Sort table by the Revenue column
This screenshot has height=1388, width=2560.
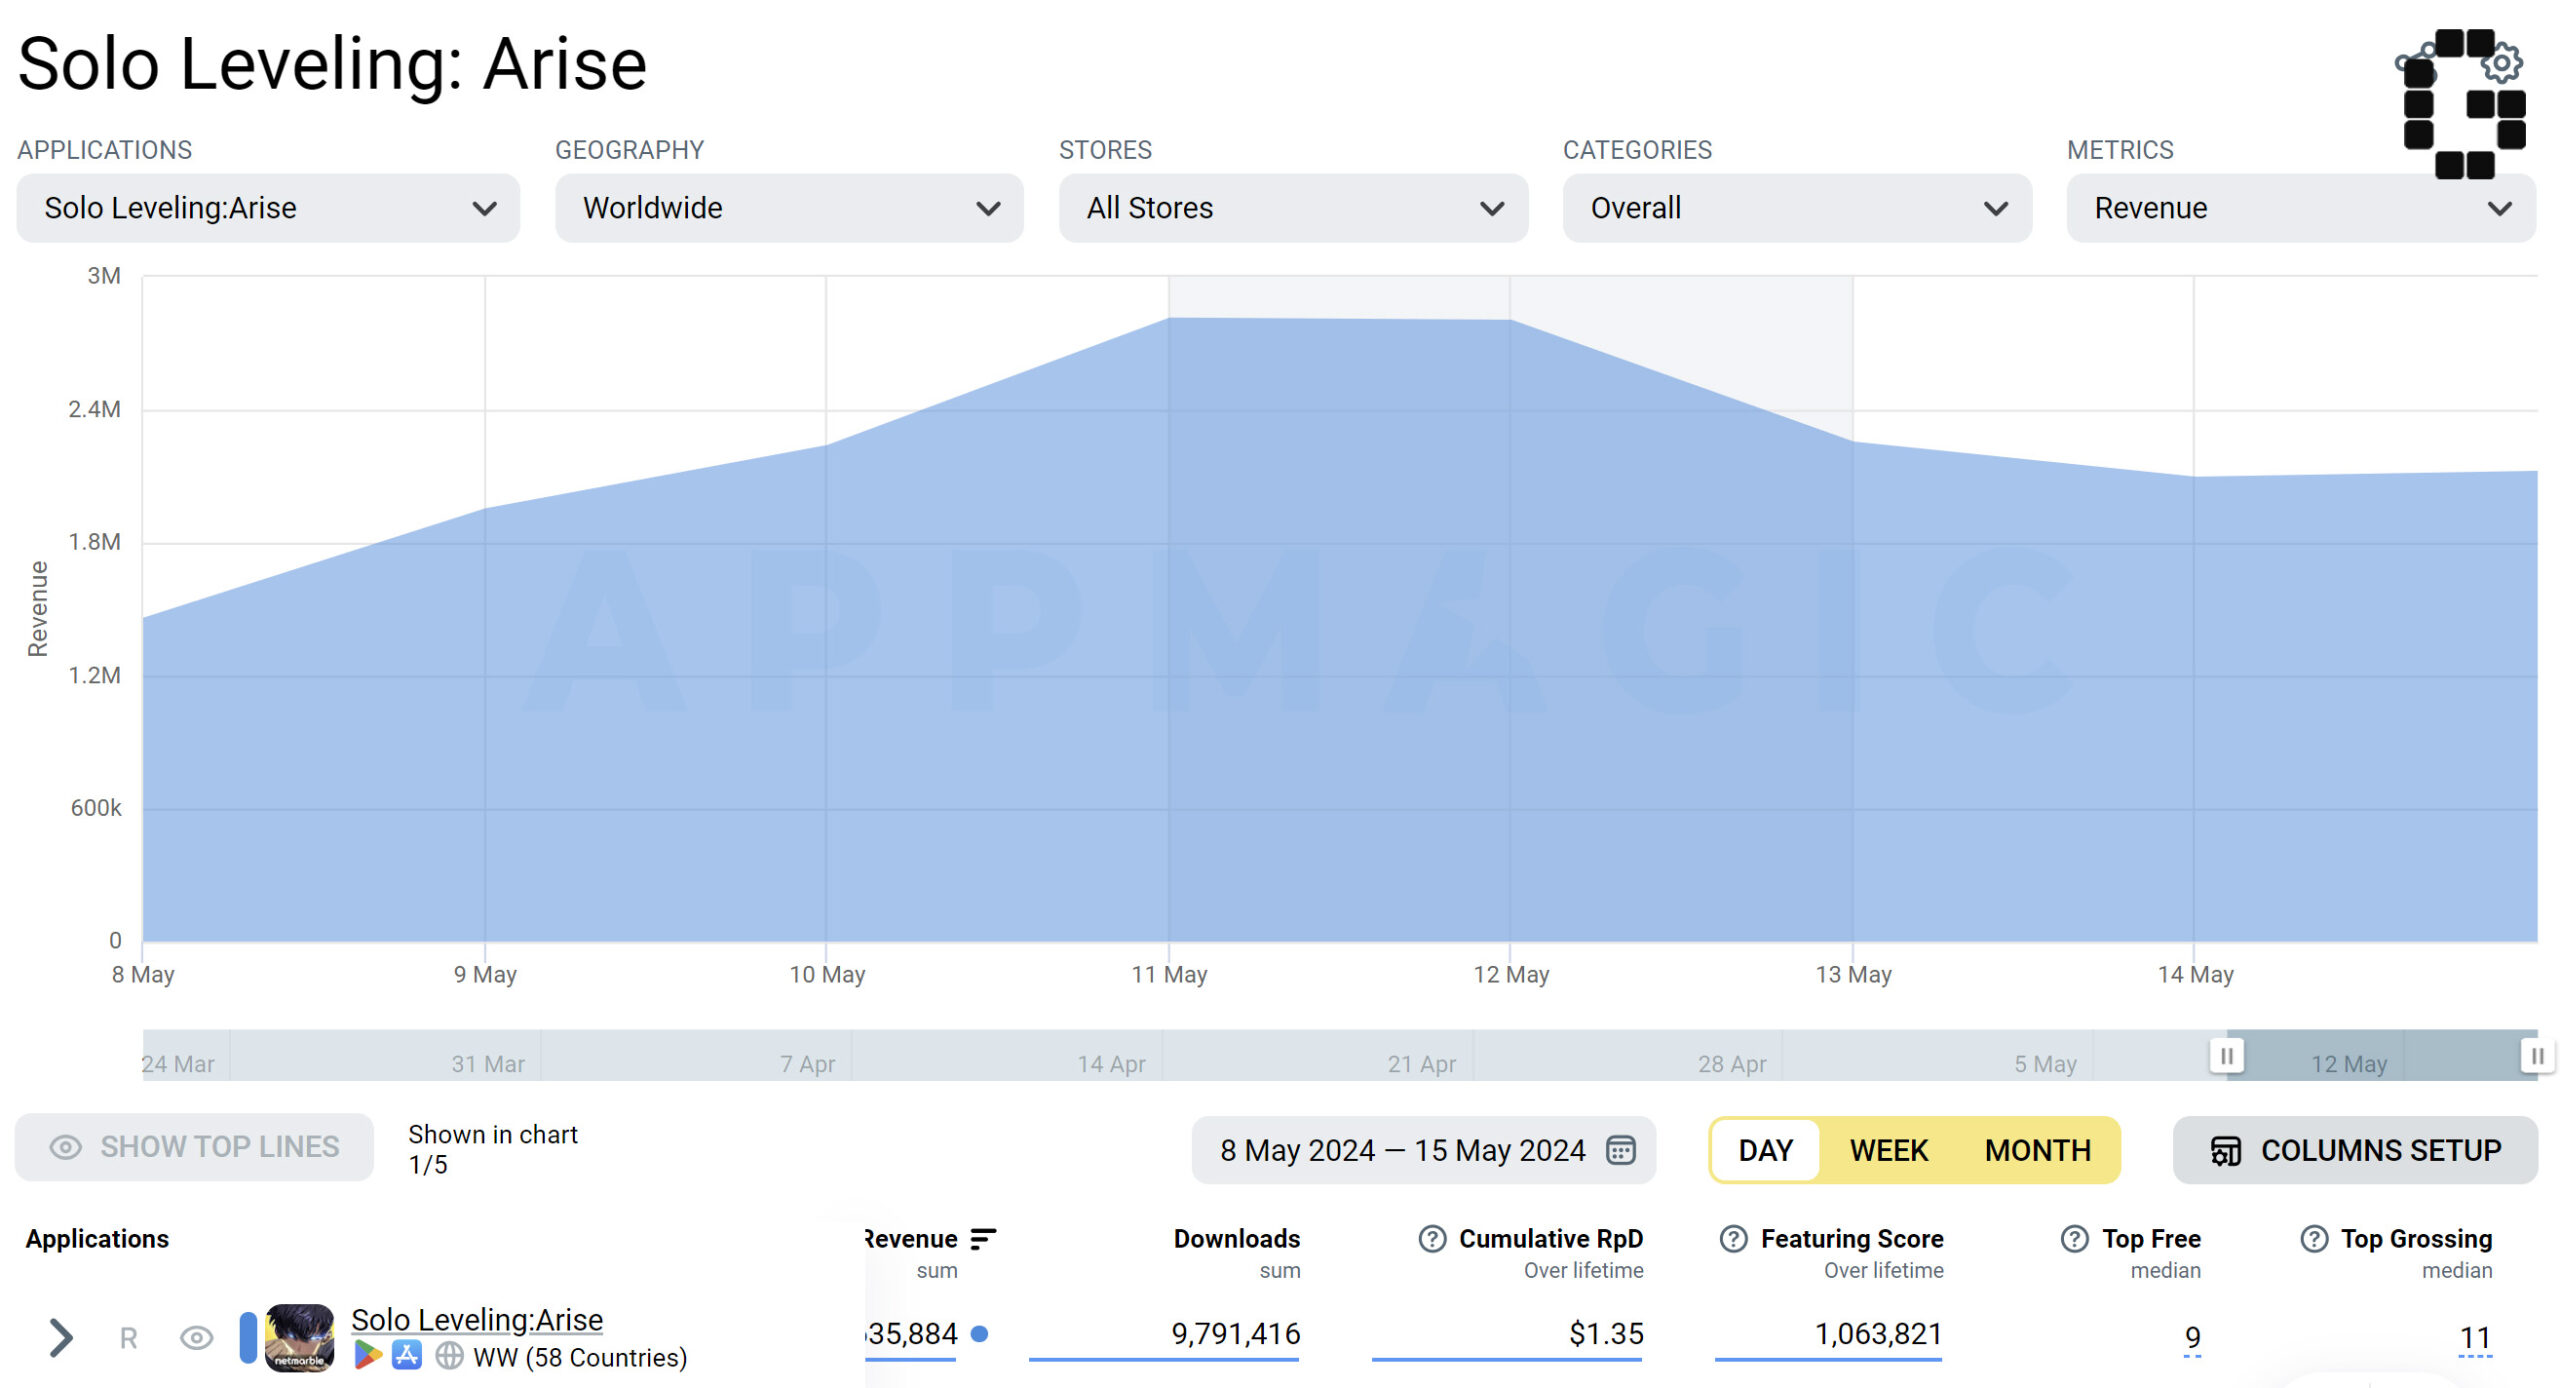tap(910, 1239)
